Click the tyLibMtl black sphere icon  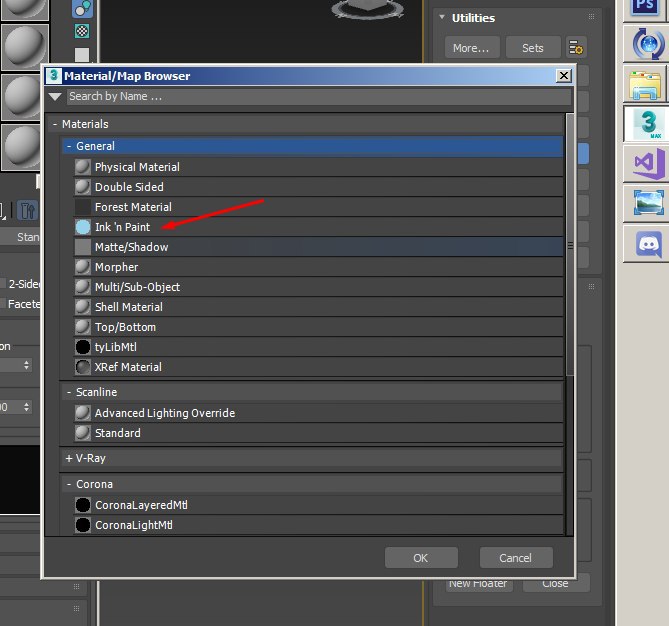(x=83, y=347)
